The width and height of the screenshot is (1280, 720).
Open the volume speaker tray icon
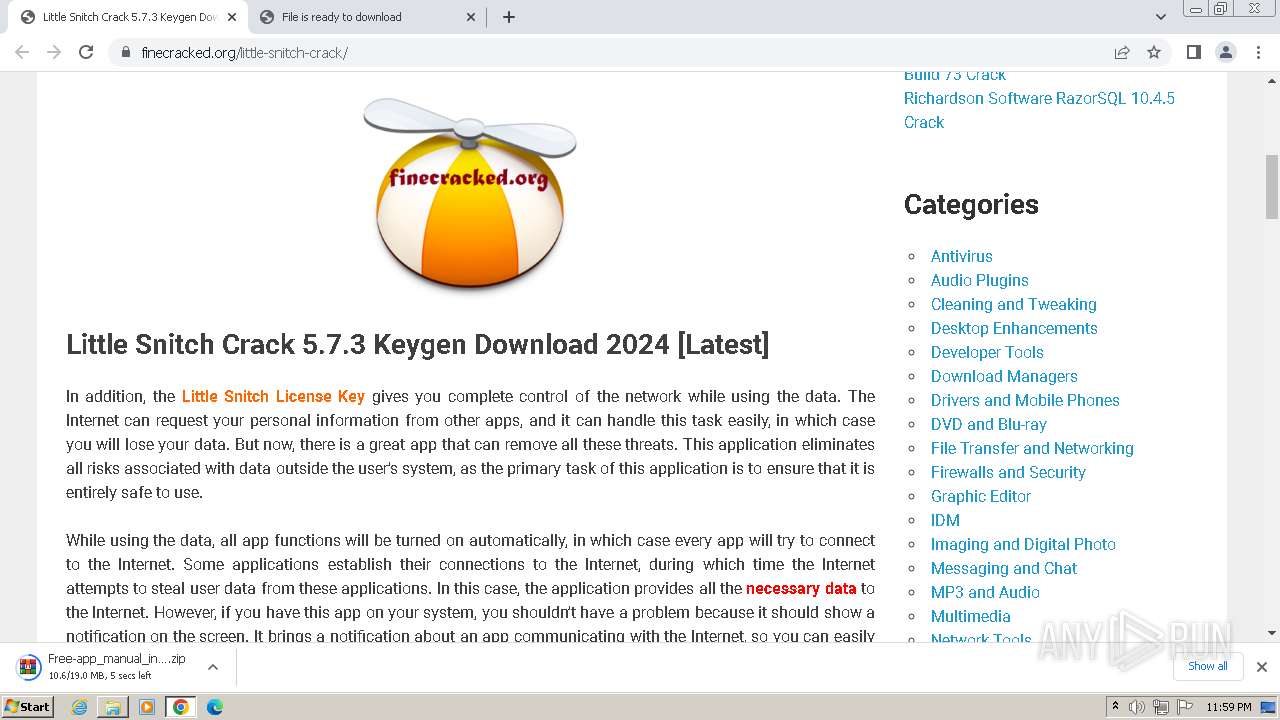[x=1137, y=707]
